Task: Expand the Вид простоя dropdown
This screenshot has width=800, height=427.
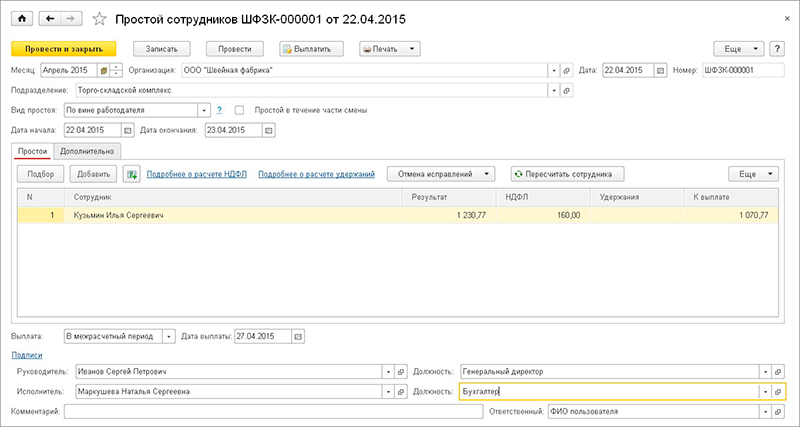Action: pos(204,110)
